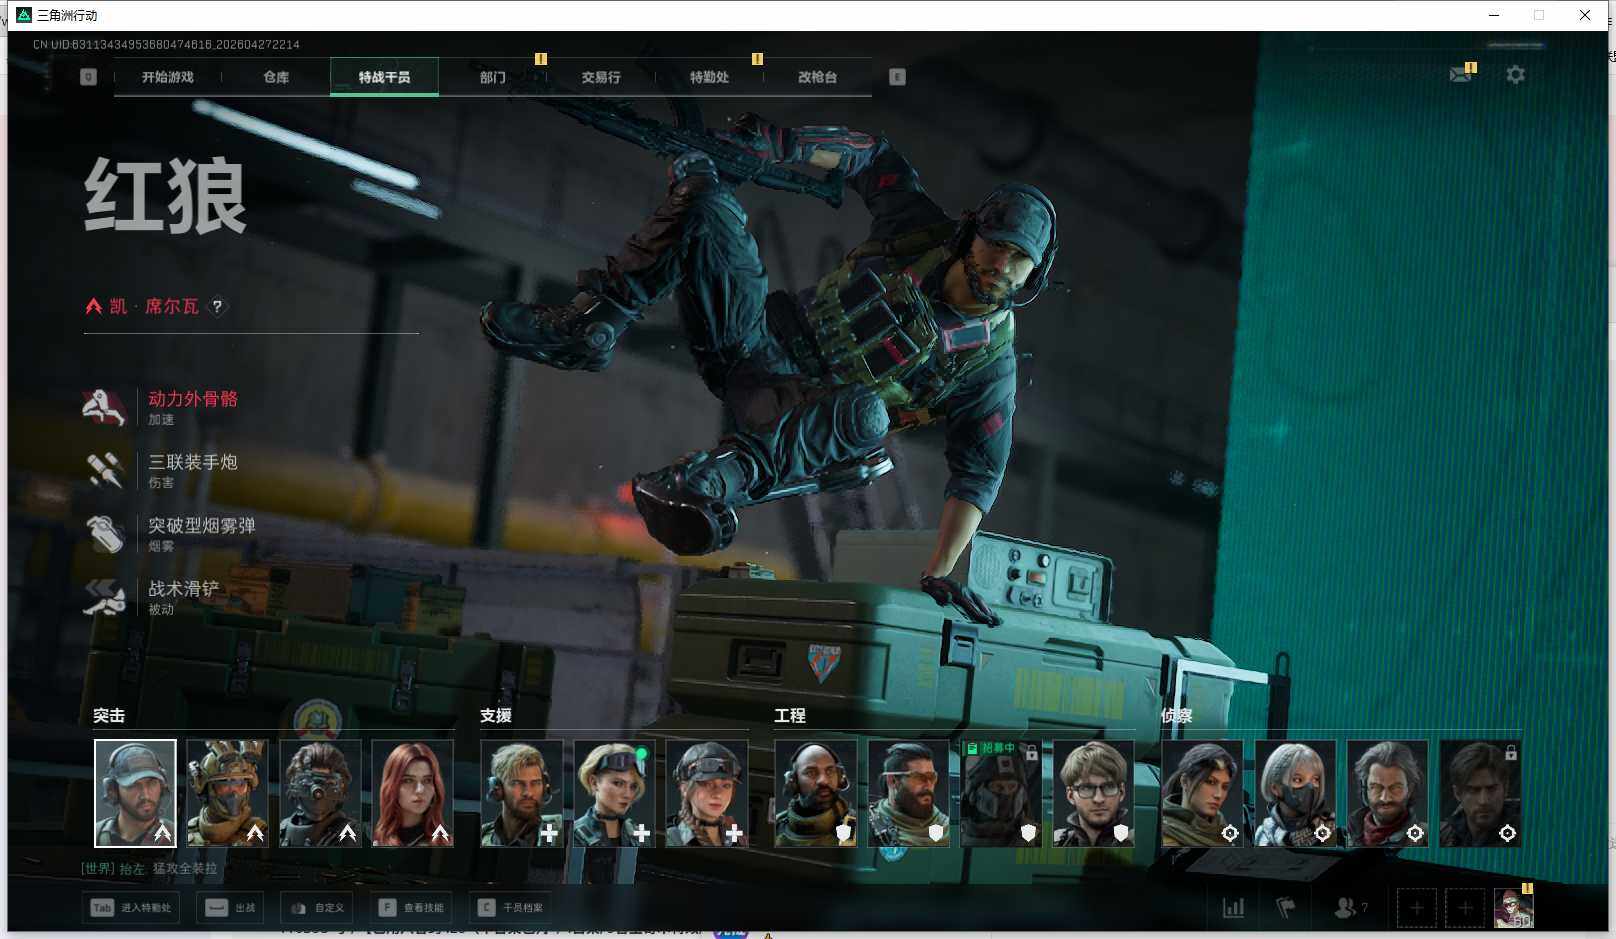This screenshot has height=939, width=1616.
Task: Select the 三联装手炮 skill icon
Action: 104,470
